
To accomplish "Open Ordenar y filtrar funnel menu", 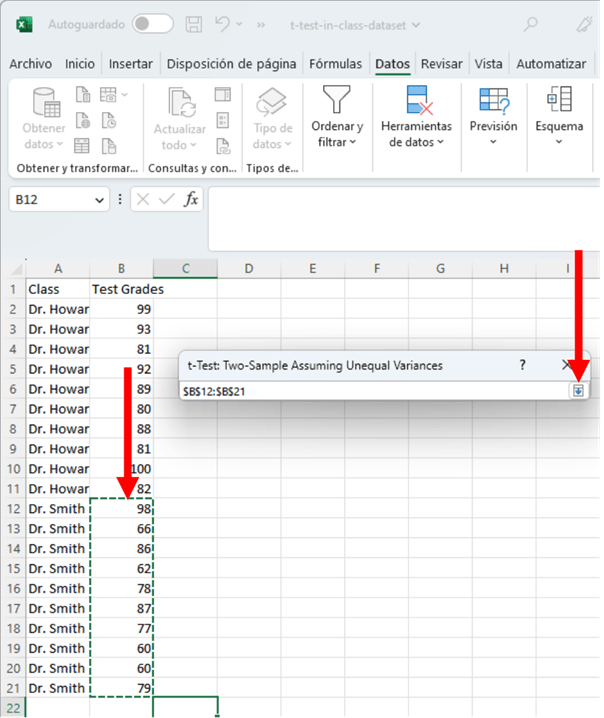I will pos(337,118).
